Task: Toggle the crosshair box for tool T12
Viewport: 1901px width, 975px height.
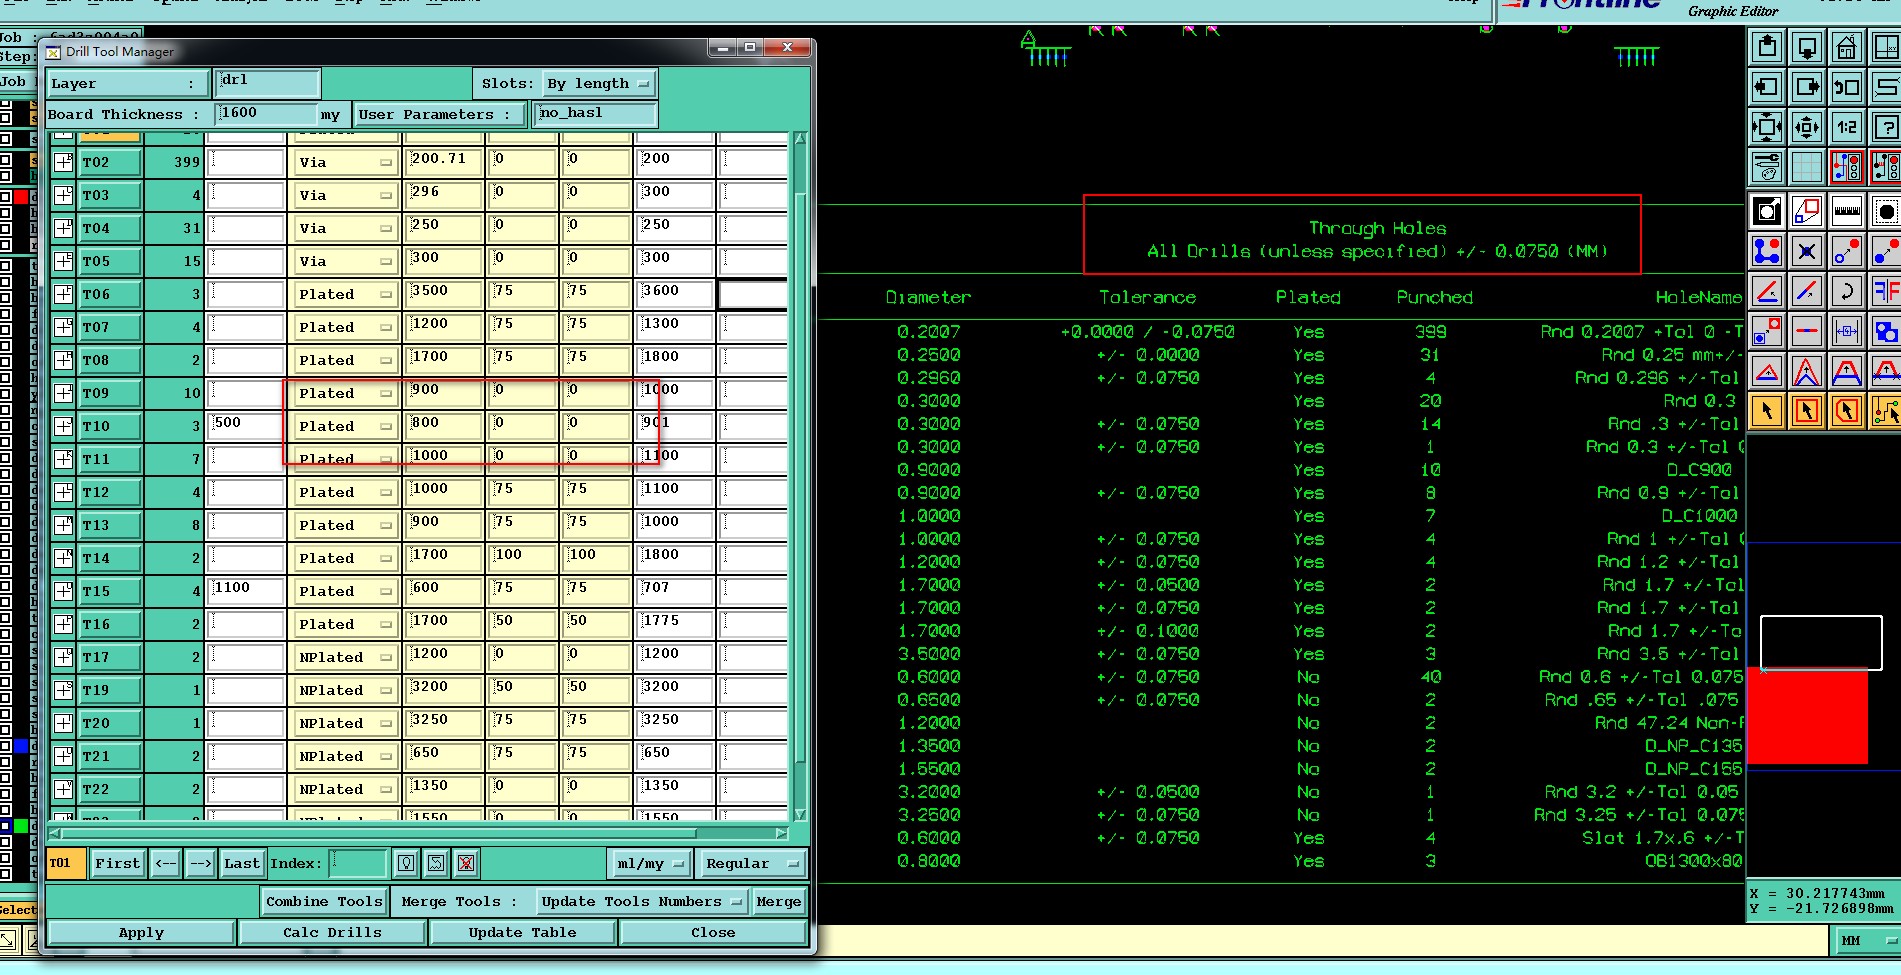Action: tap(63, 492)
